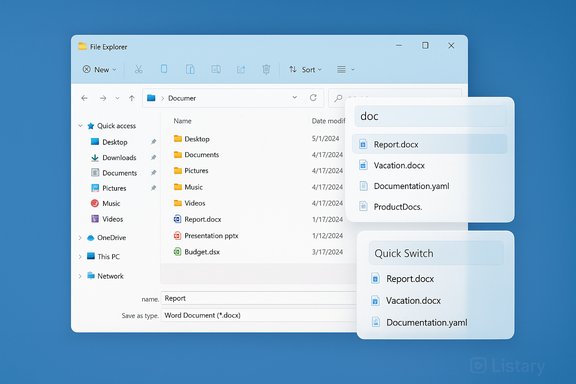576x384 pixels.
Task: Sort by the Name column header
Action: (x=183, y=121)
